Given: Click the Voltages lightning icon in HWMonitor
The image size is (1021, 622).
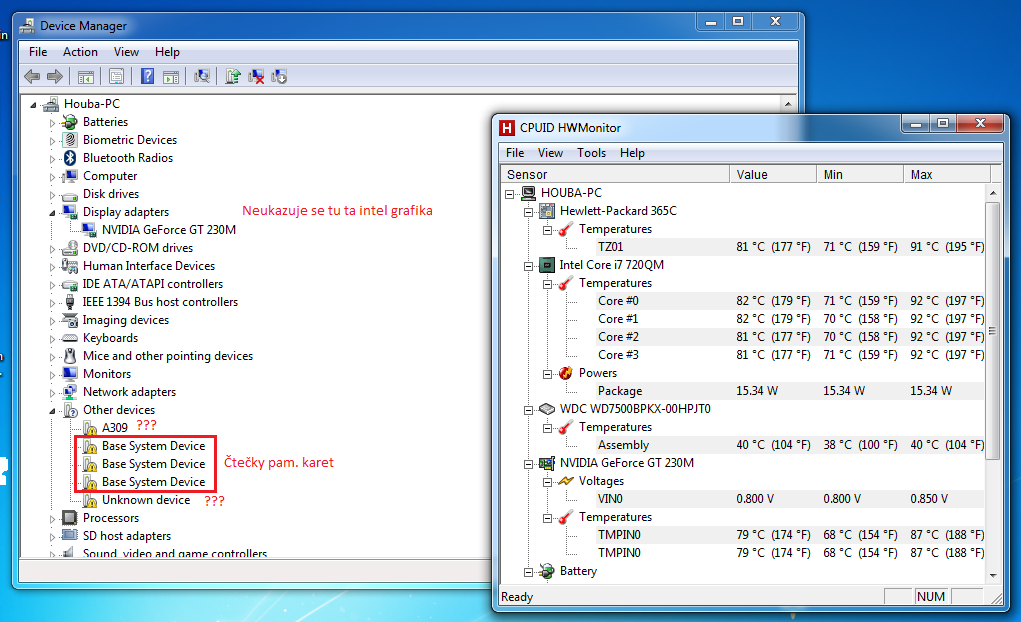Looking at the screenshot, I should (566, 481).
